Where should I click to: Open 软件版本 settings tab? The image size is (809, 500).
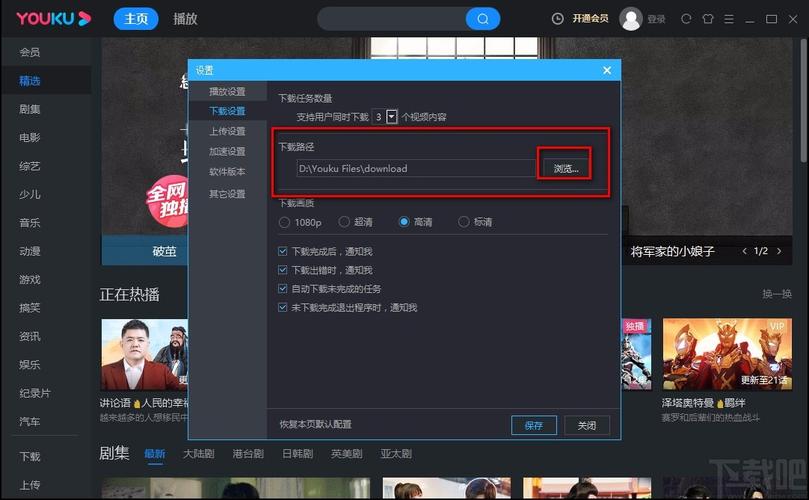(228, 171)
